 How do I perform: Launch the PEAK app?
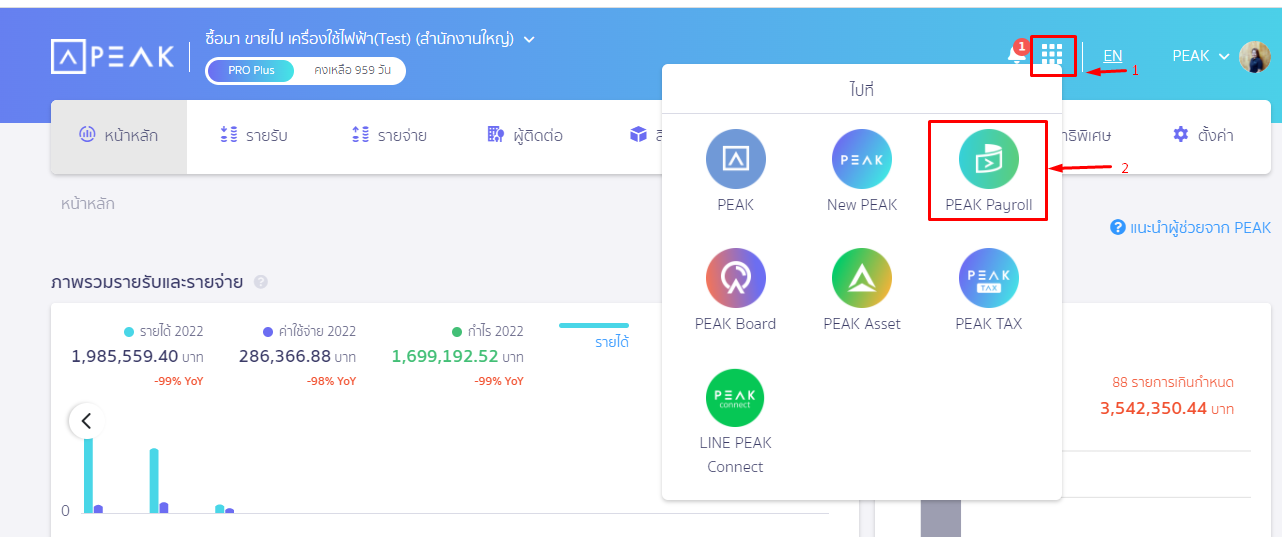pyautogui.click(x=735, y=170)
